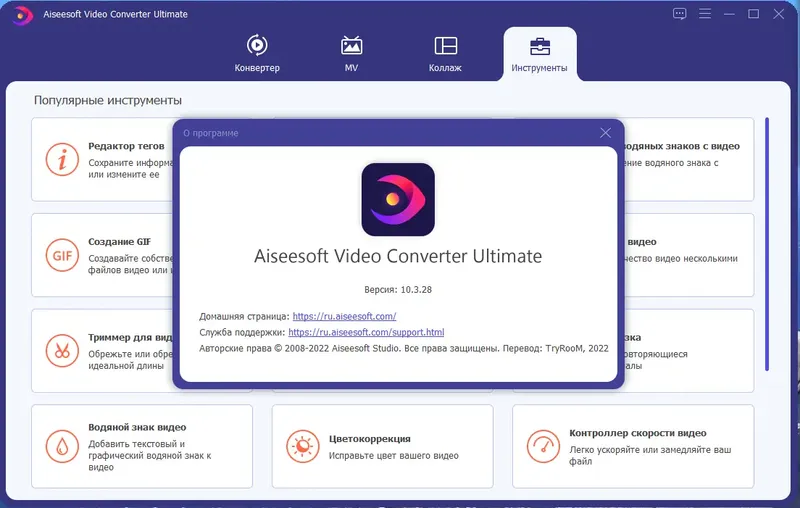Open the Конвертер tab
800x508 pixels.
pos(257,54)
